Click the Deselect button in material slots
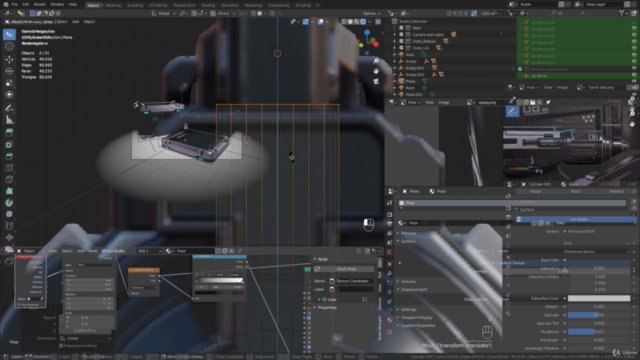 [616, 191]
